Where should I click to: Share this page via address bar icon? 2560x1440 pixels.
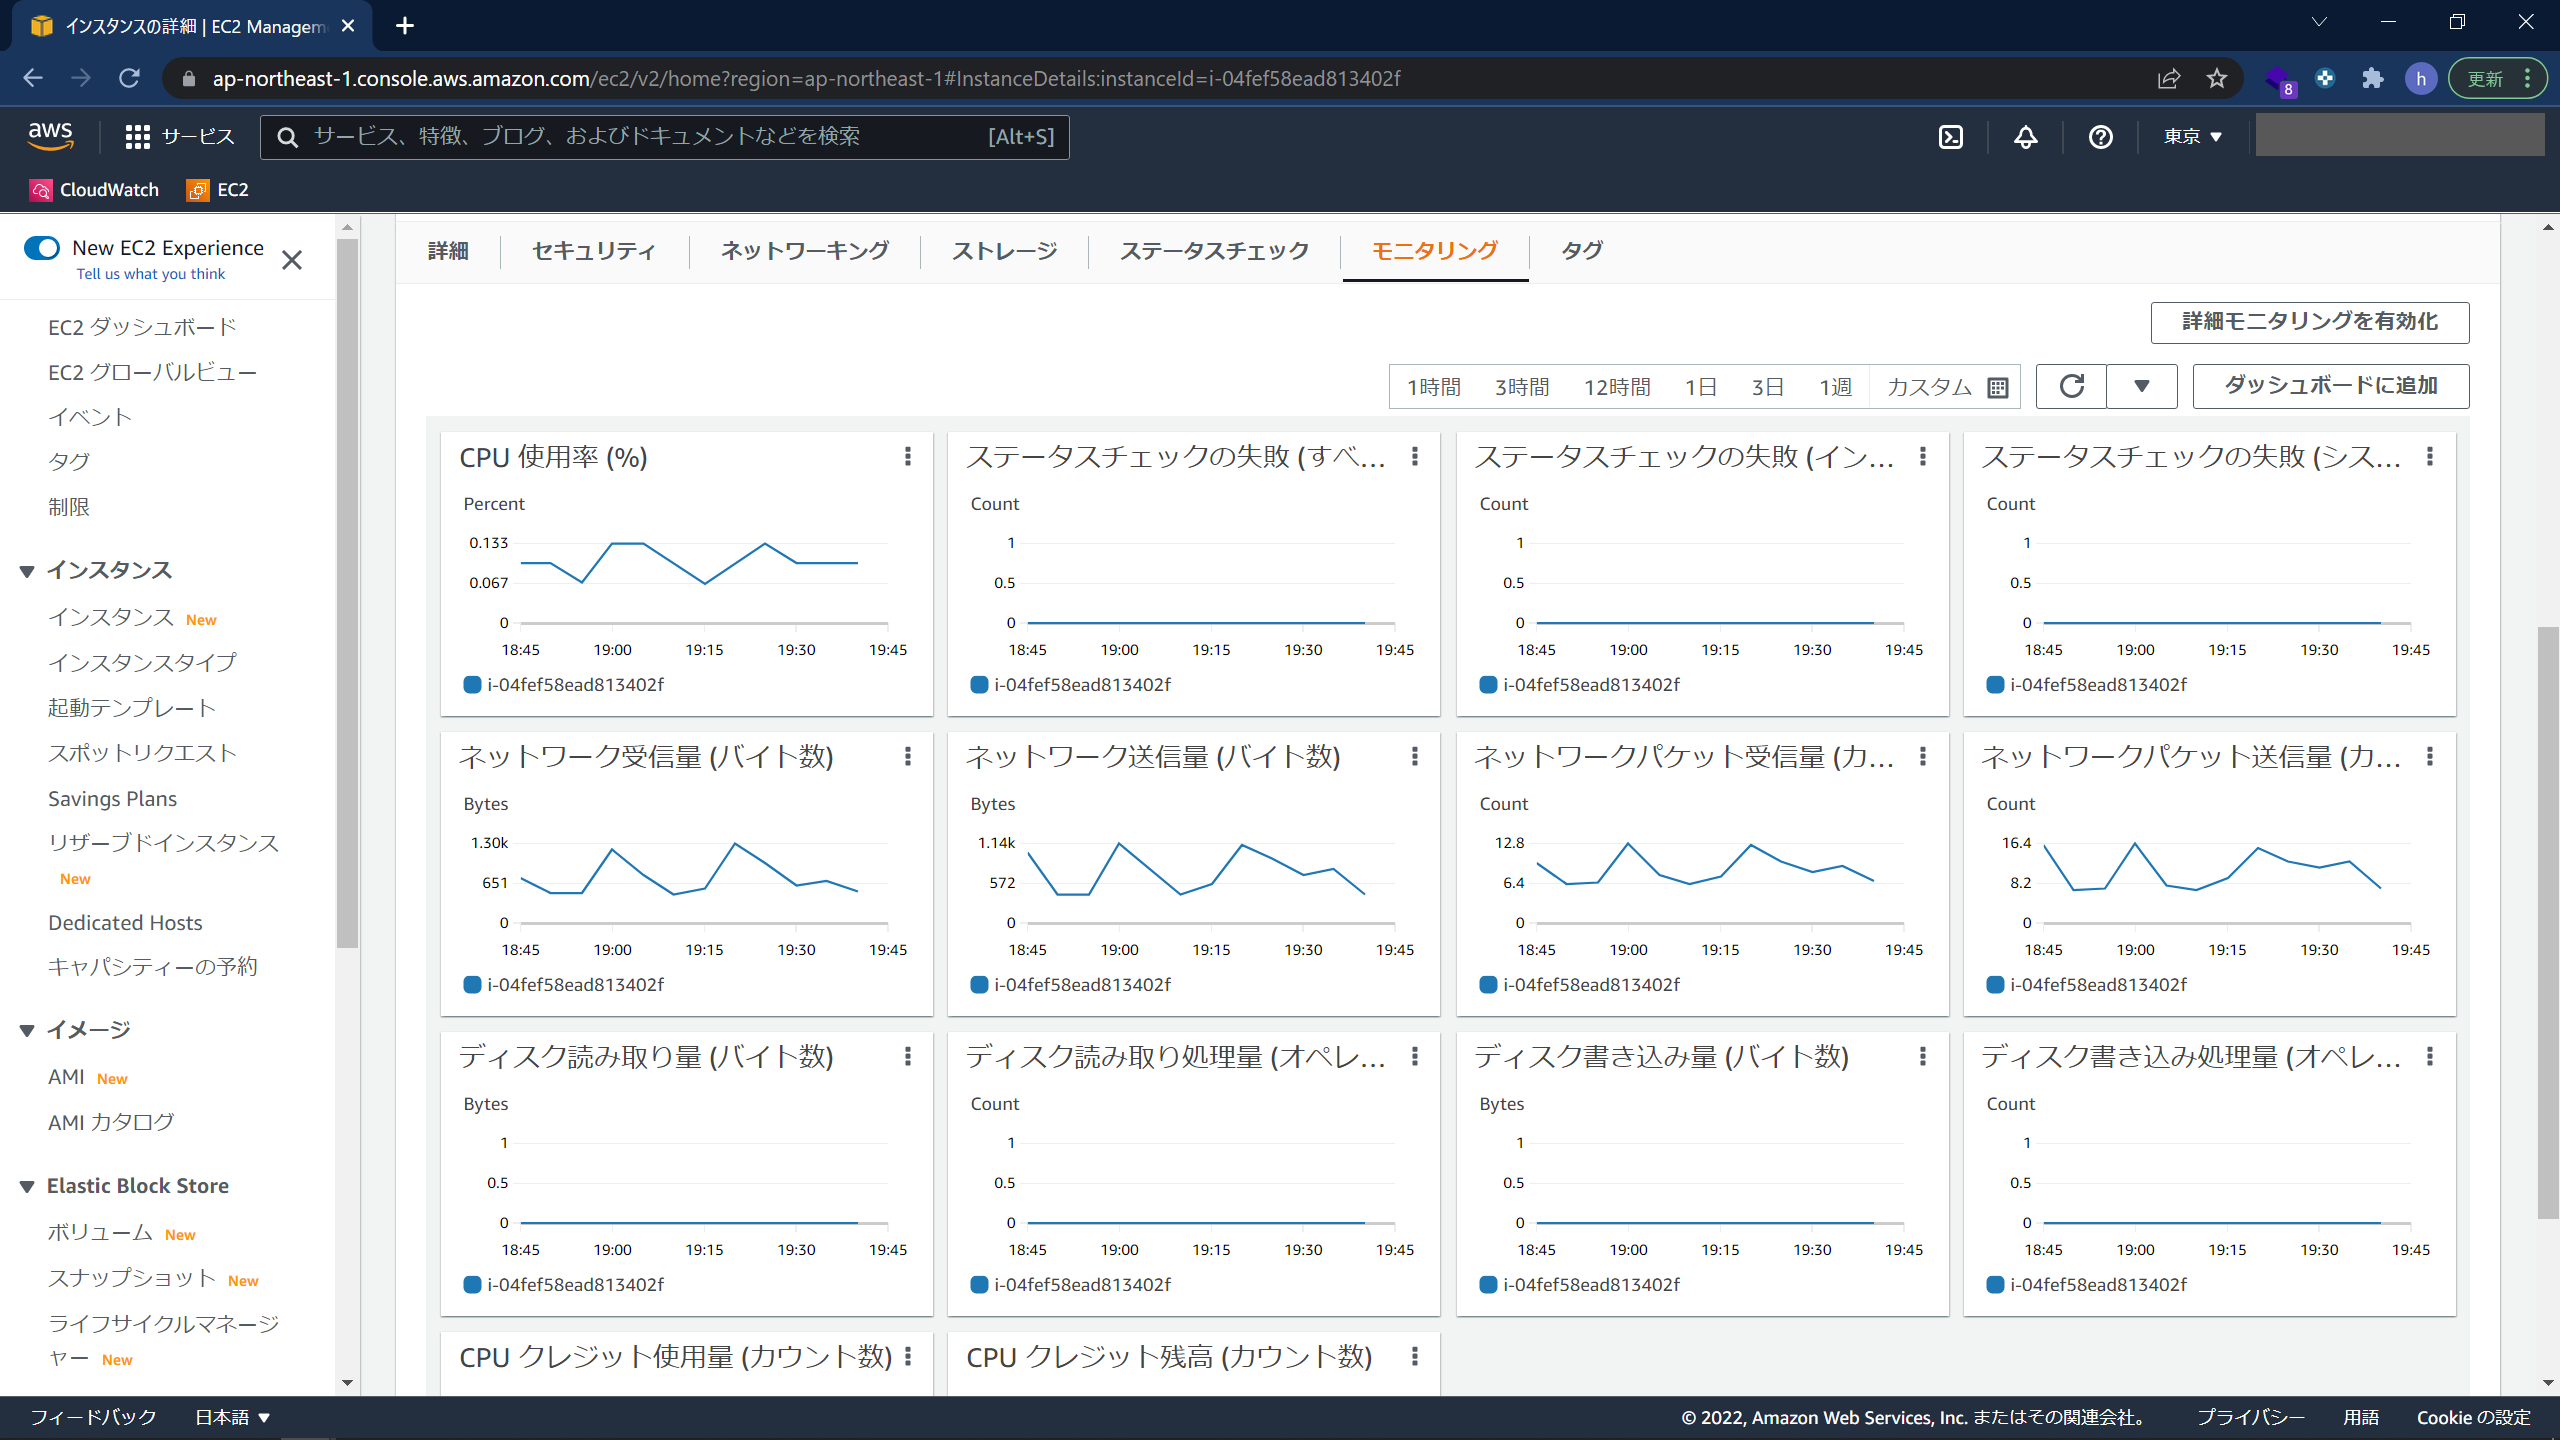(2169, 78)
